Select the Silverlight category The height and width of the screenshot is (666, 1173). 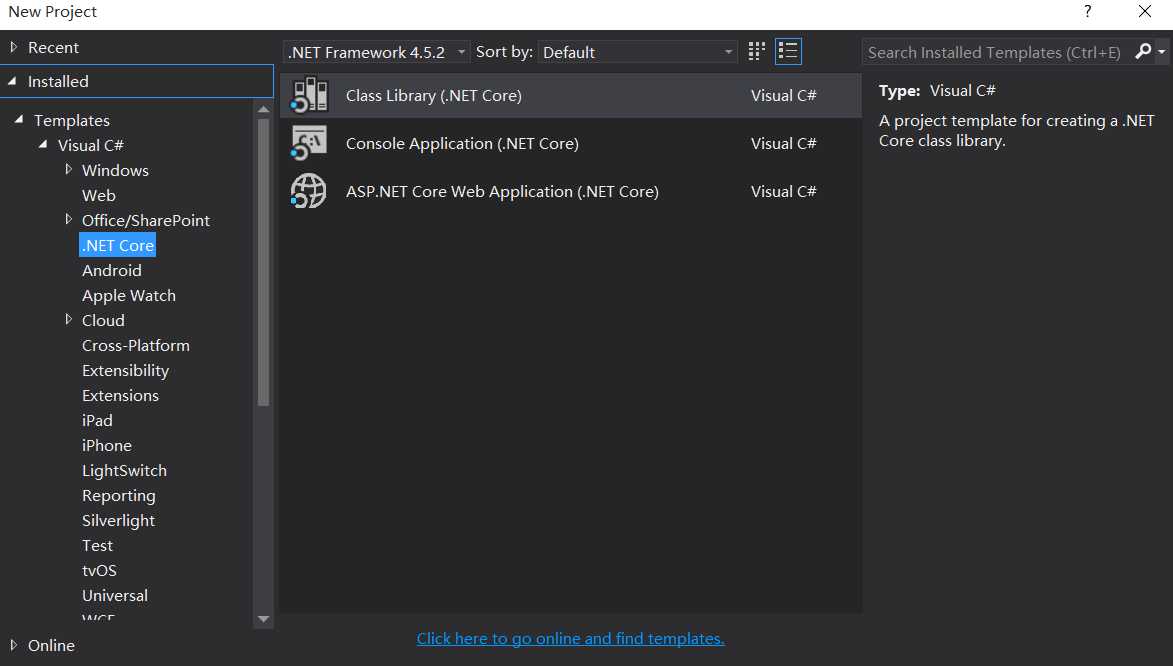pos(118,521)
